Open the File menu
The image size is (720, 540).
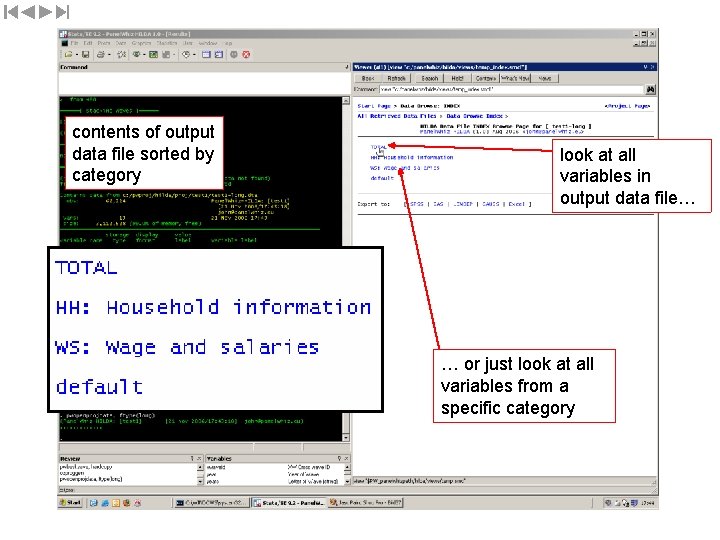point(74,43)
